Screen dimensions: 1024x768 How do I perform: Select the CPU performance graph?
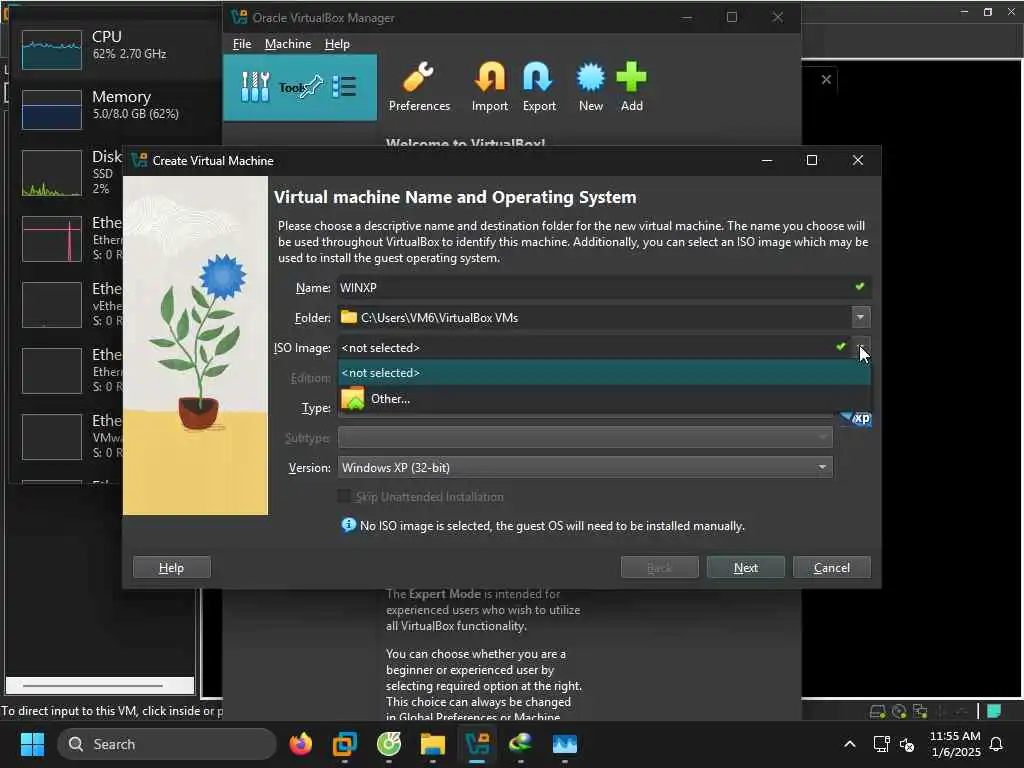(x=52, y=49)
